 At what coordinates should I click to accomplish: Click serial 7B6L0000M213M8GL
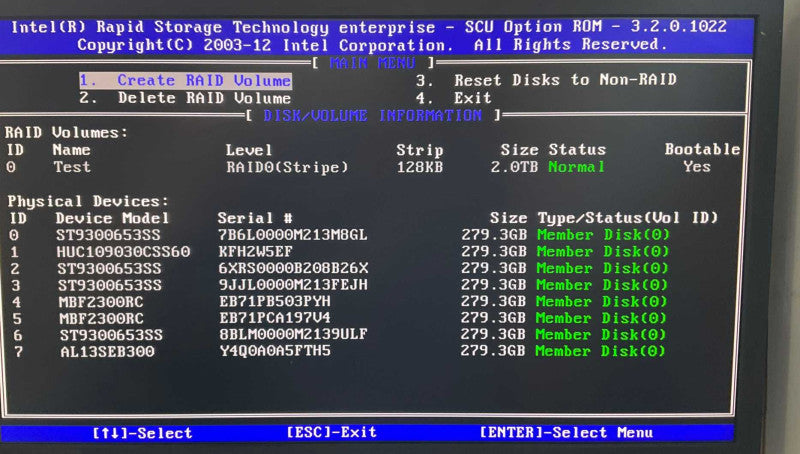coord(293,235)
